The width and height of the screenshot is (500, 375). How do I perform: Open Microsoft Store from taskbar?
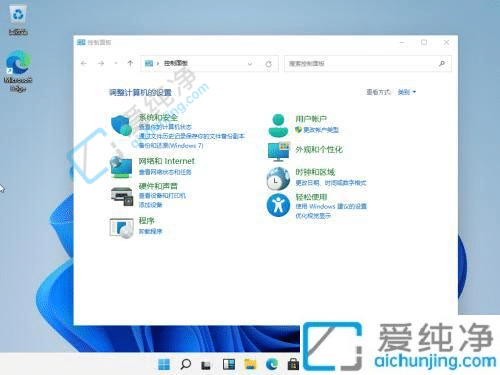pos(293,364)
